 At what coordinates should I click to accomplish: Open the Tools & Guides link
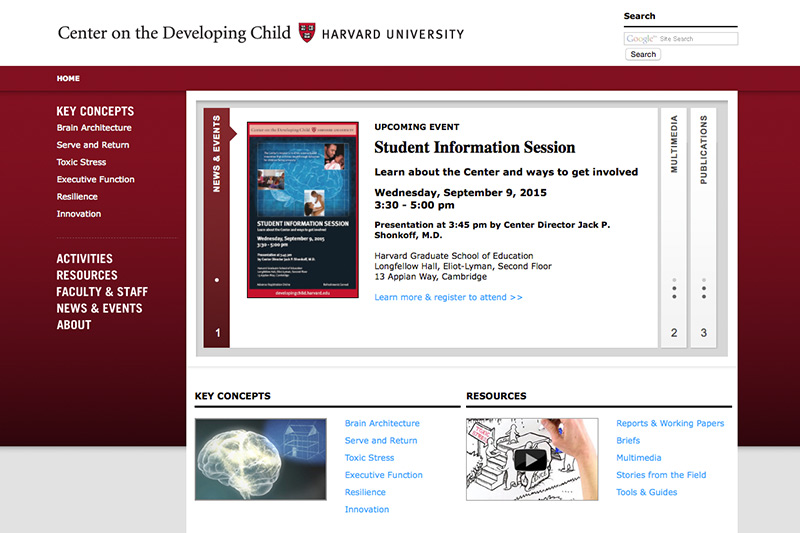(x=646, y=493)
